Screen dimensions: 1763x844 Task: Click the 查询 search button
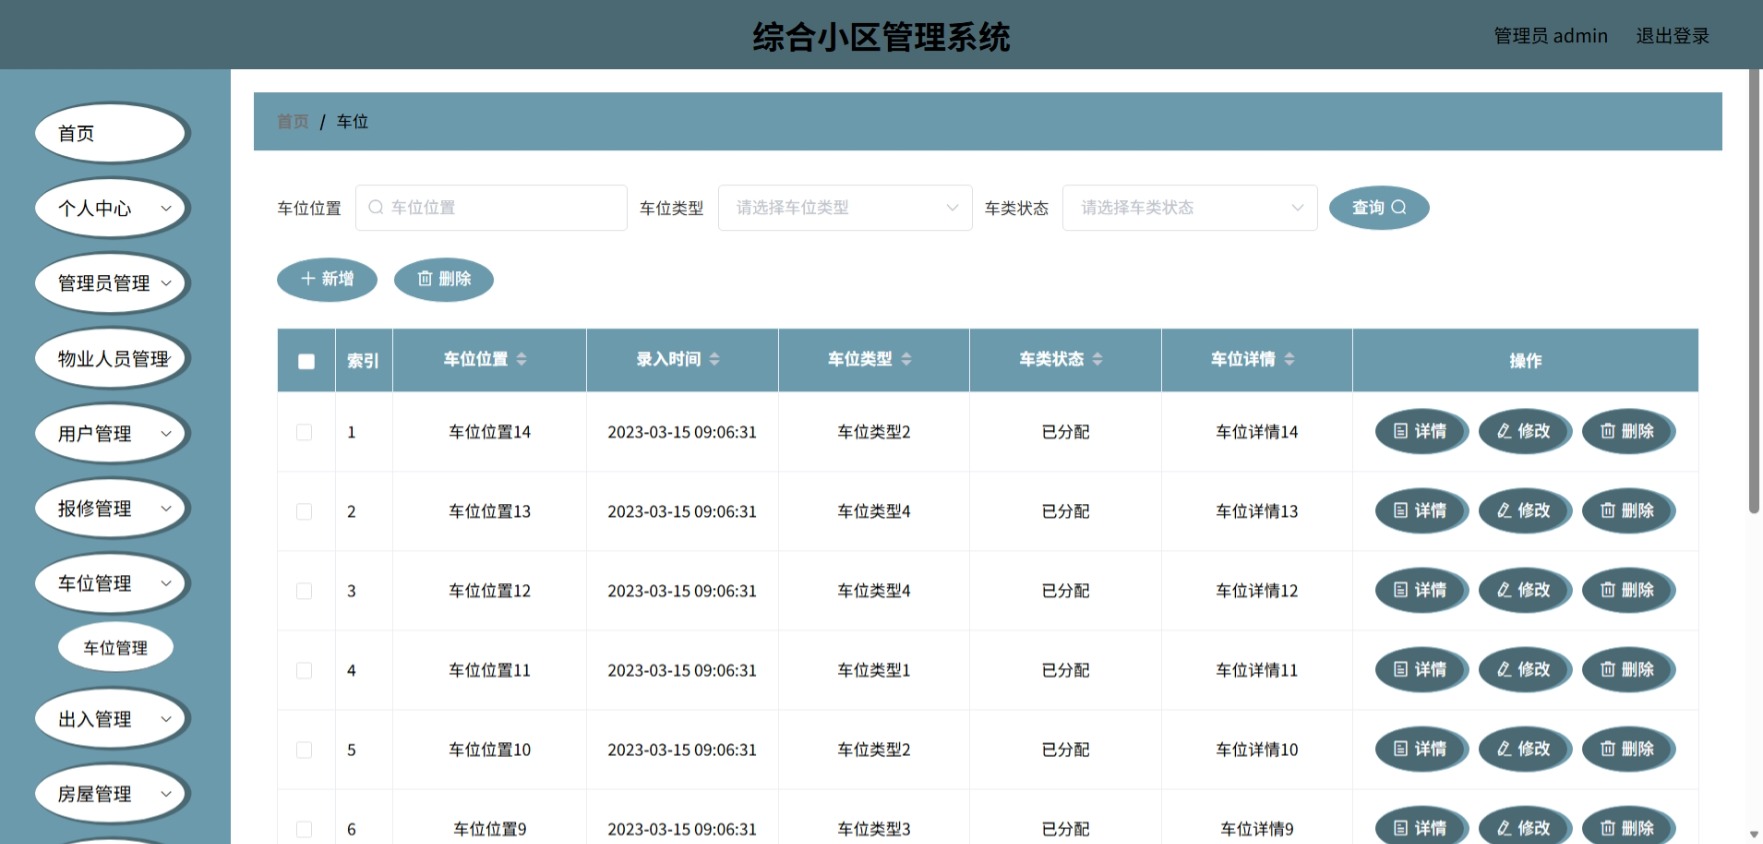[x=1379, y=207]
